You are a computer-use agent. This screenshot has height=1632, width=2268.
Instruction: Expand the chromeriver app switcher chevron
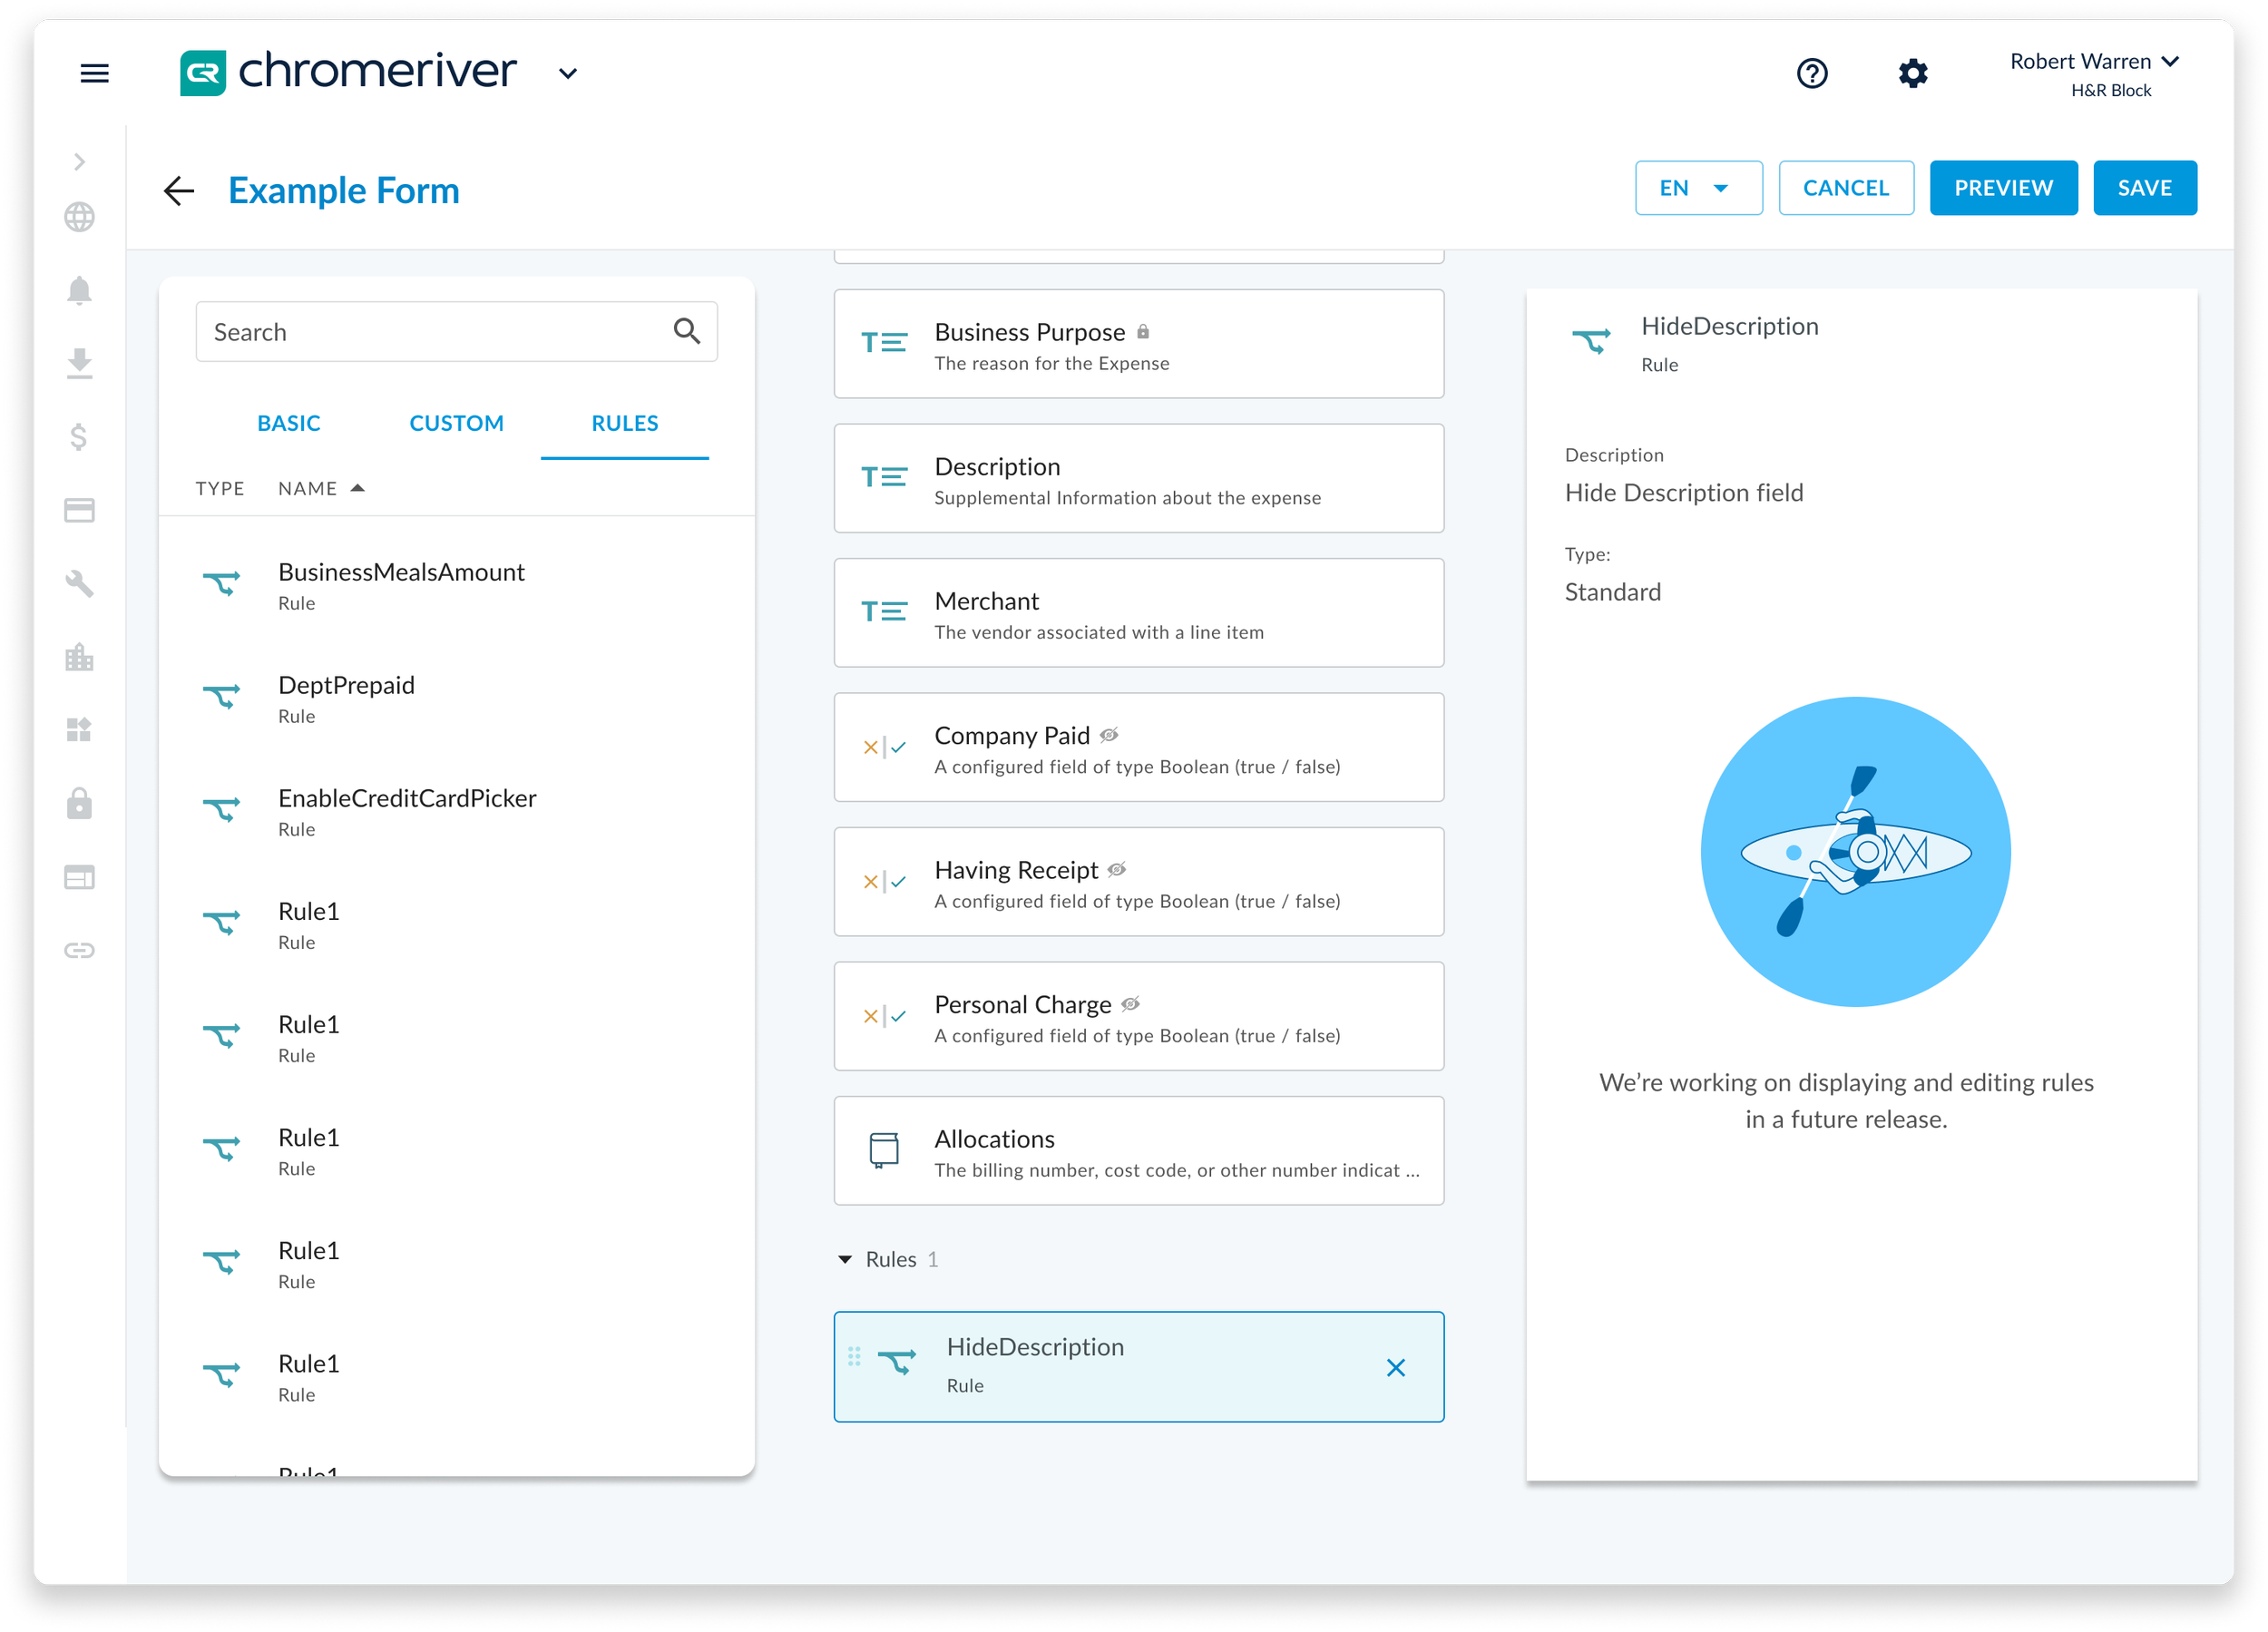(x=567, y=73)
